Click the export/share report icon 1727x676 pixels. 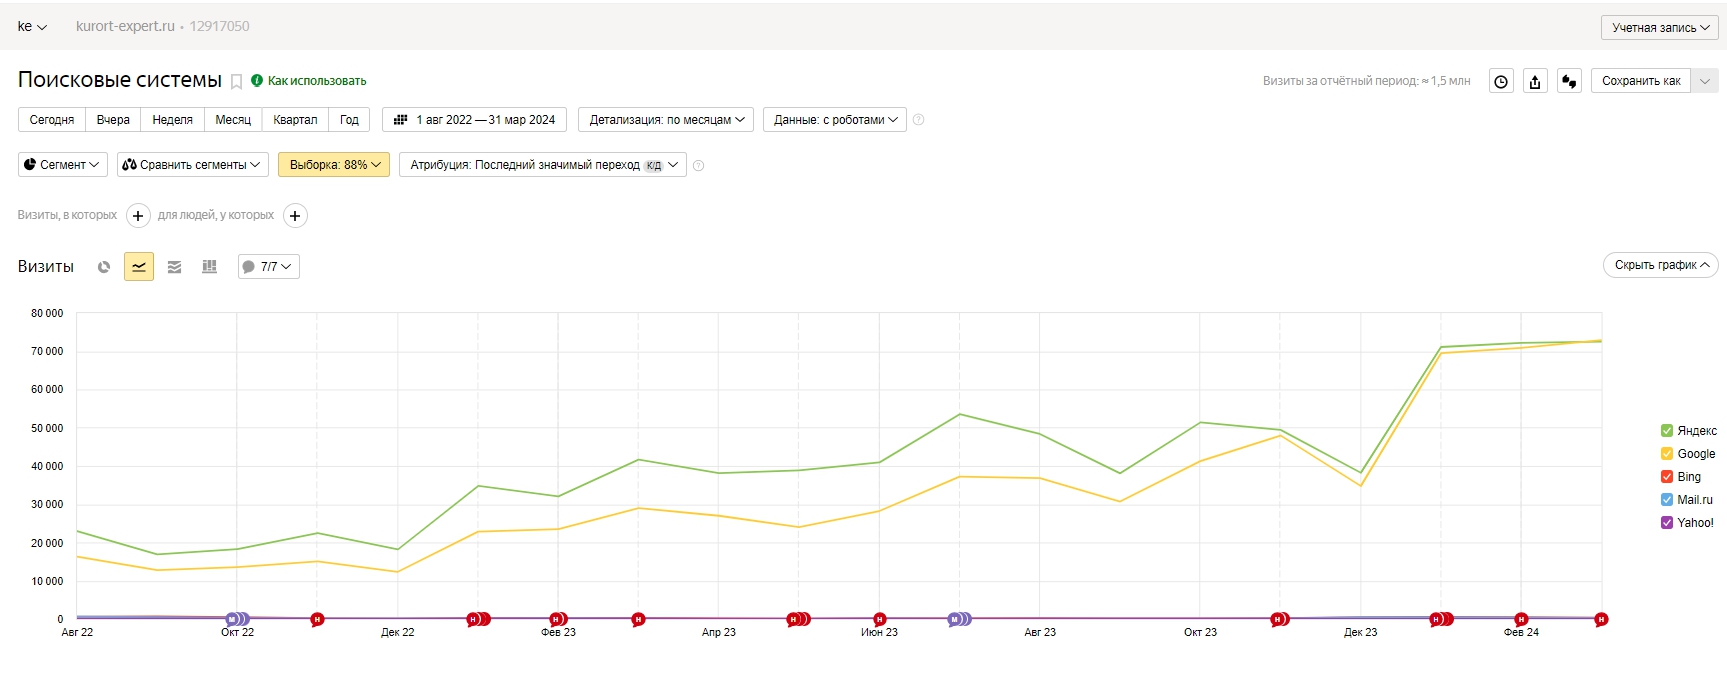[1535, 82]
